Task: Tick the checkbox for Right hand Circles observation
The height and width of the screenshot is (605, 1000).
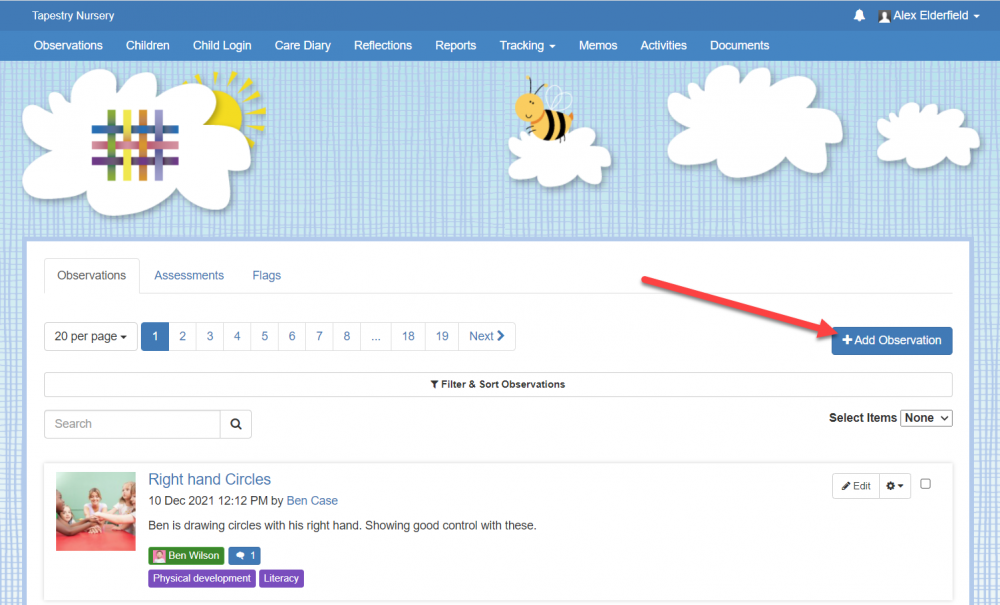Action: tap(925, 484)
